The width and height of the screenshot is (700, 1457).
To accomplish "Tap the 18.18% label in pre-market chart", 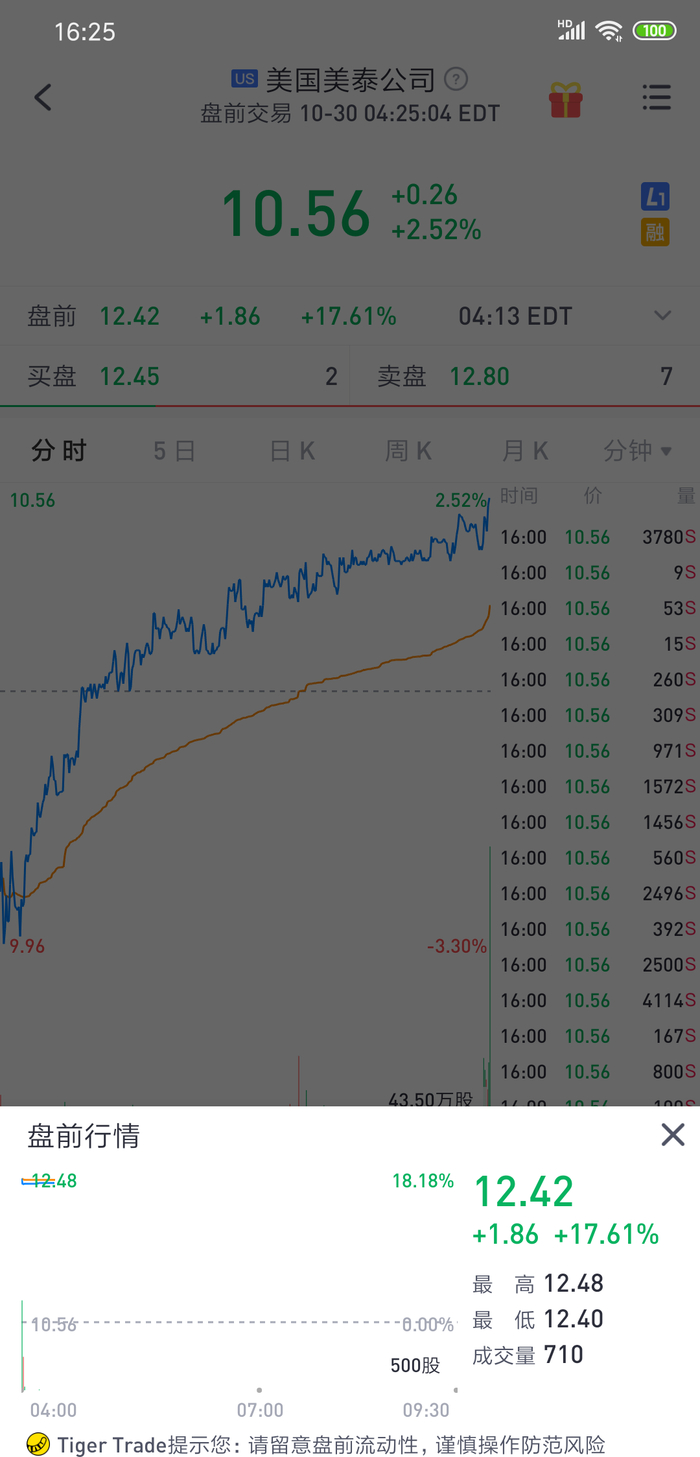I will 423,1181.
